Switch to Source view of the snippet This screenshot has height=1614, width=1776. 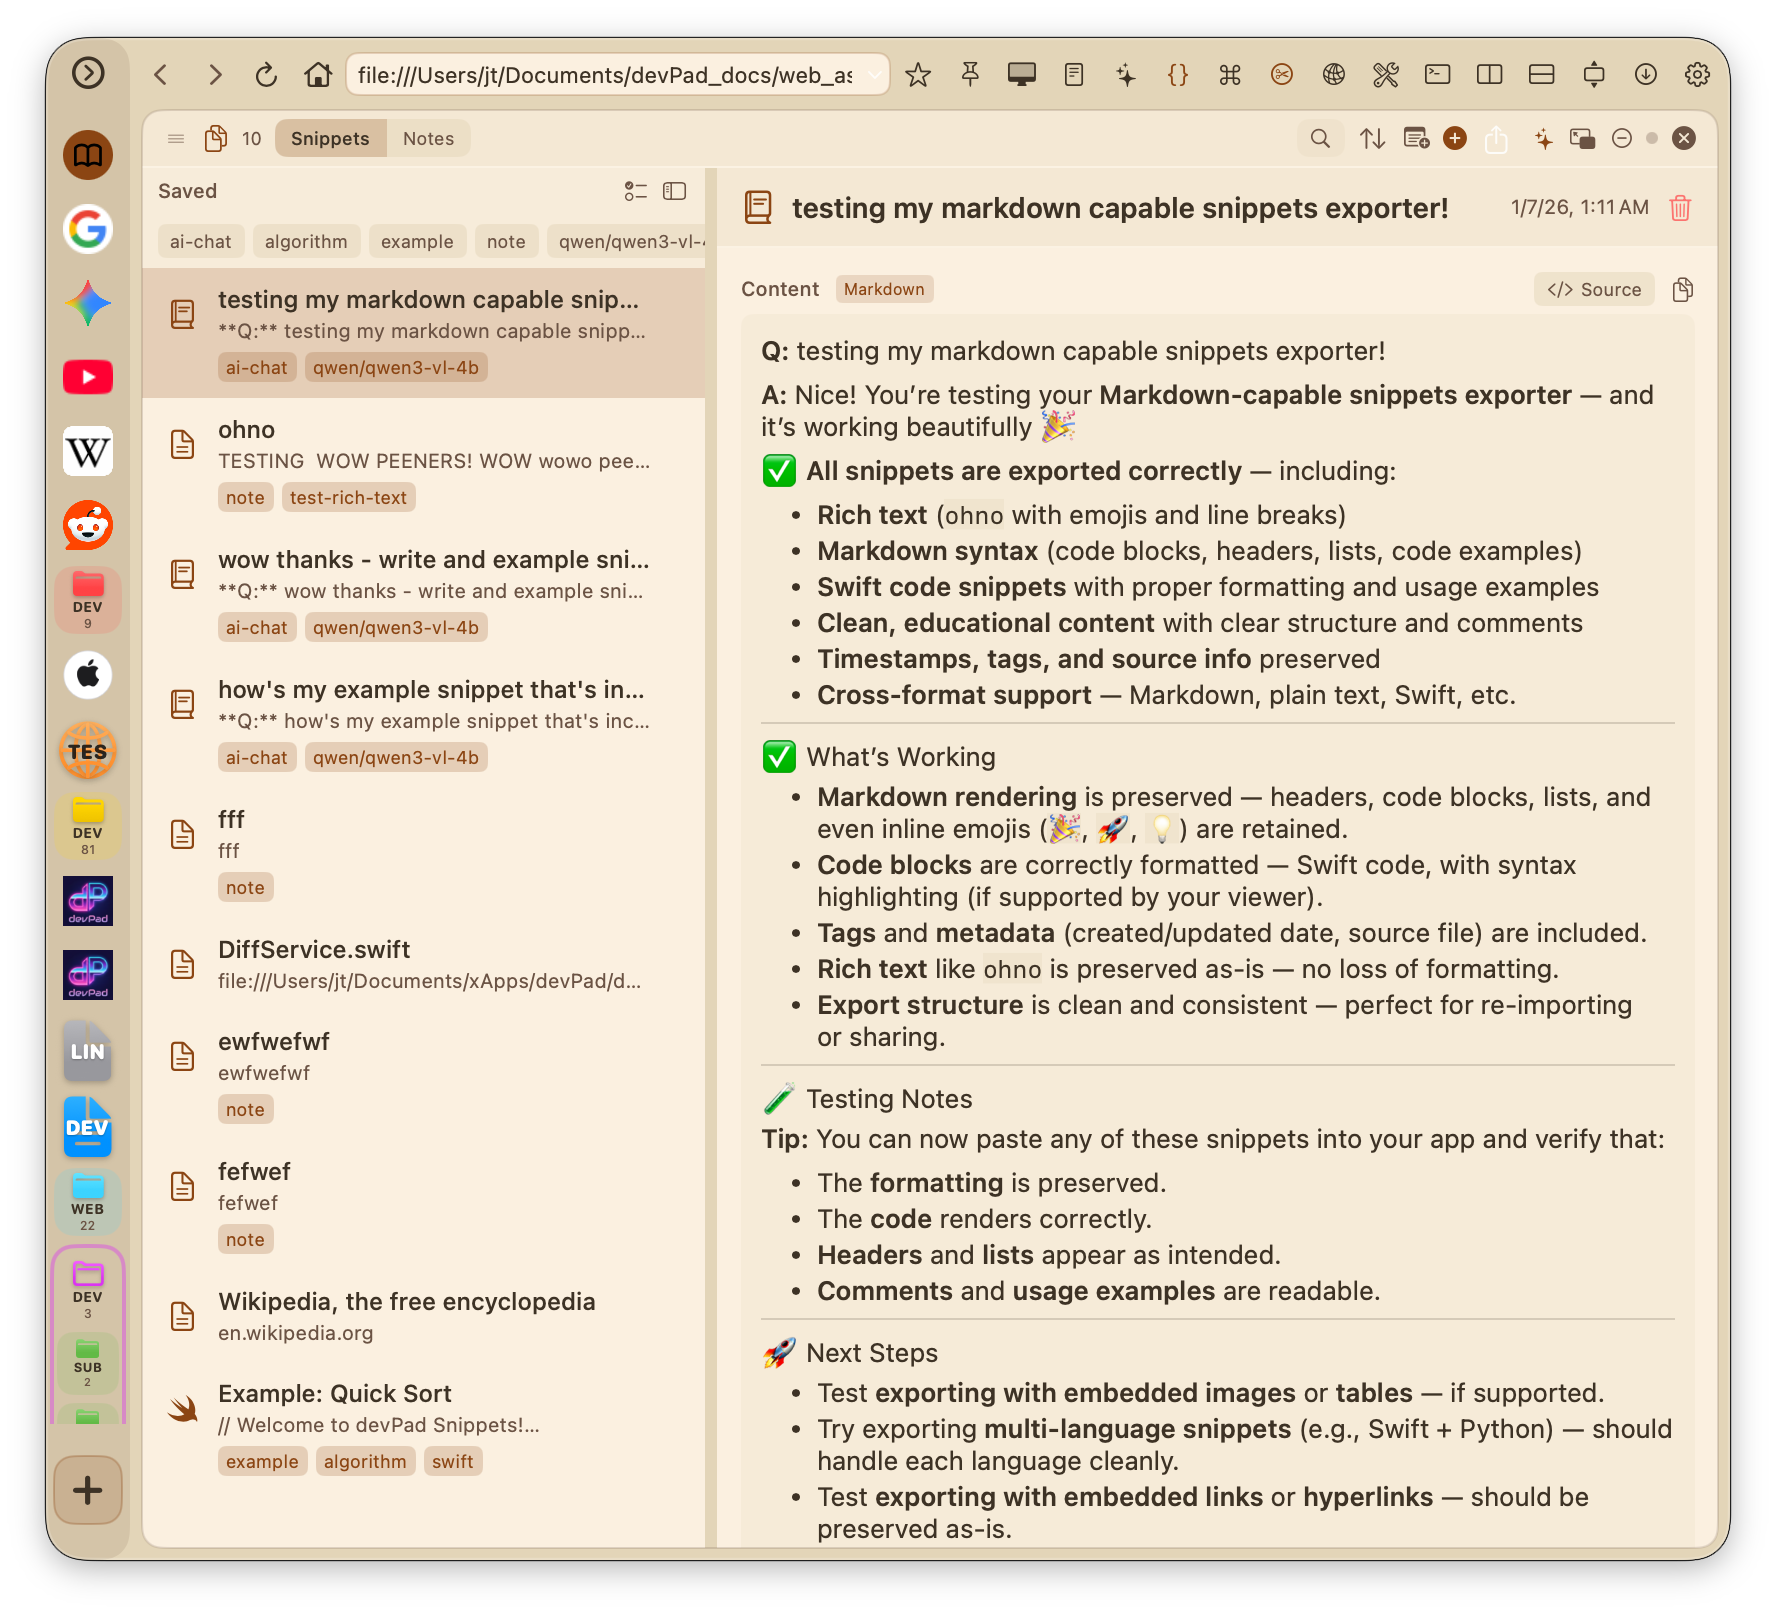click(1593, 289)
